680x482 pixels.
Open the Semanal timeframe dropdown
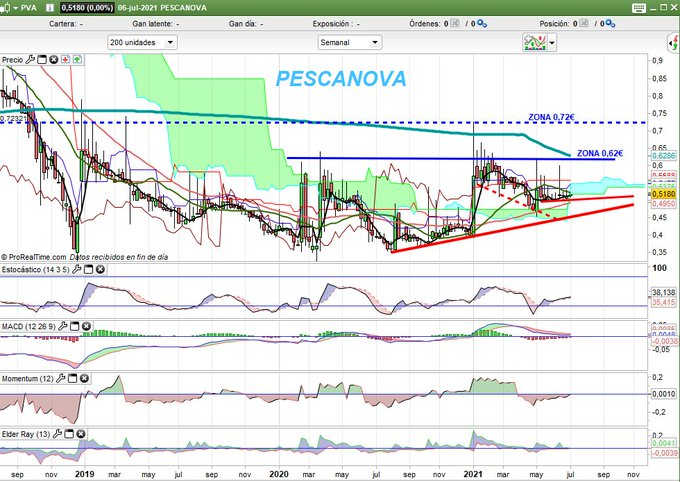pyautogui.click(x=375, y=42)
